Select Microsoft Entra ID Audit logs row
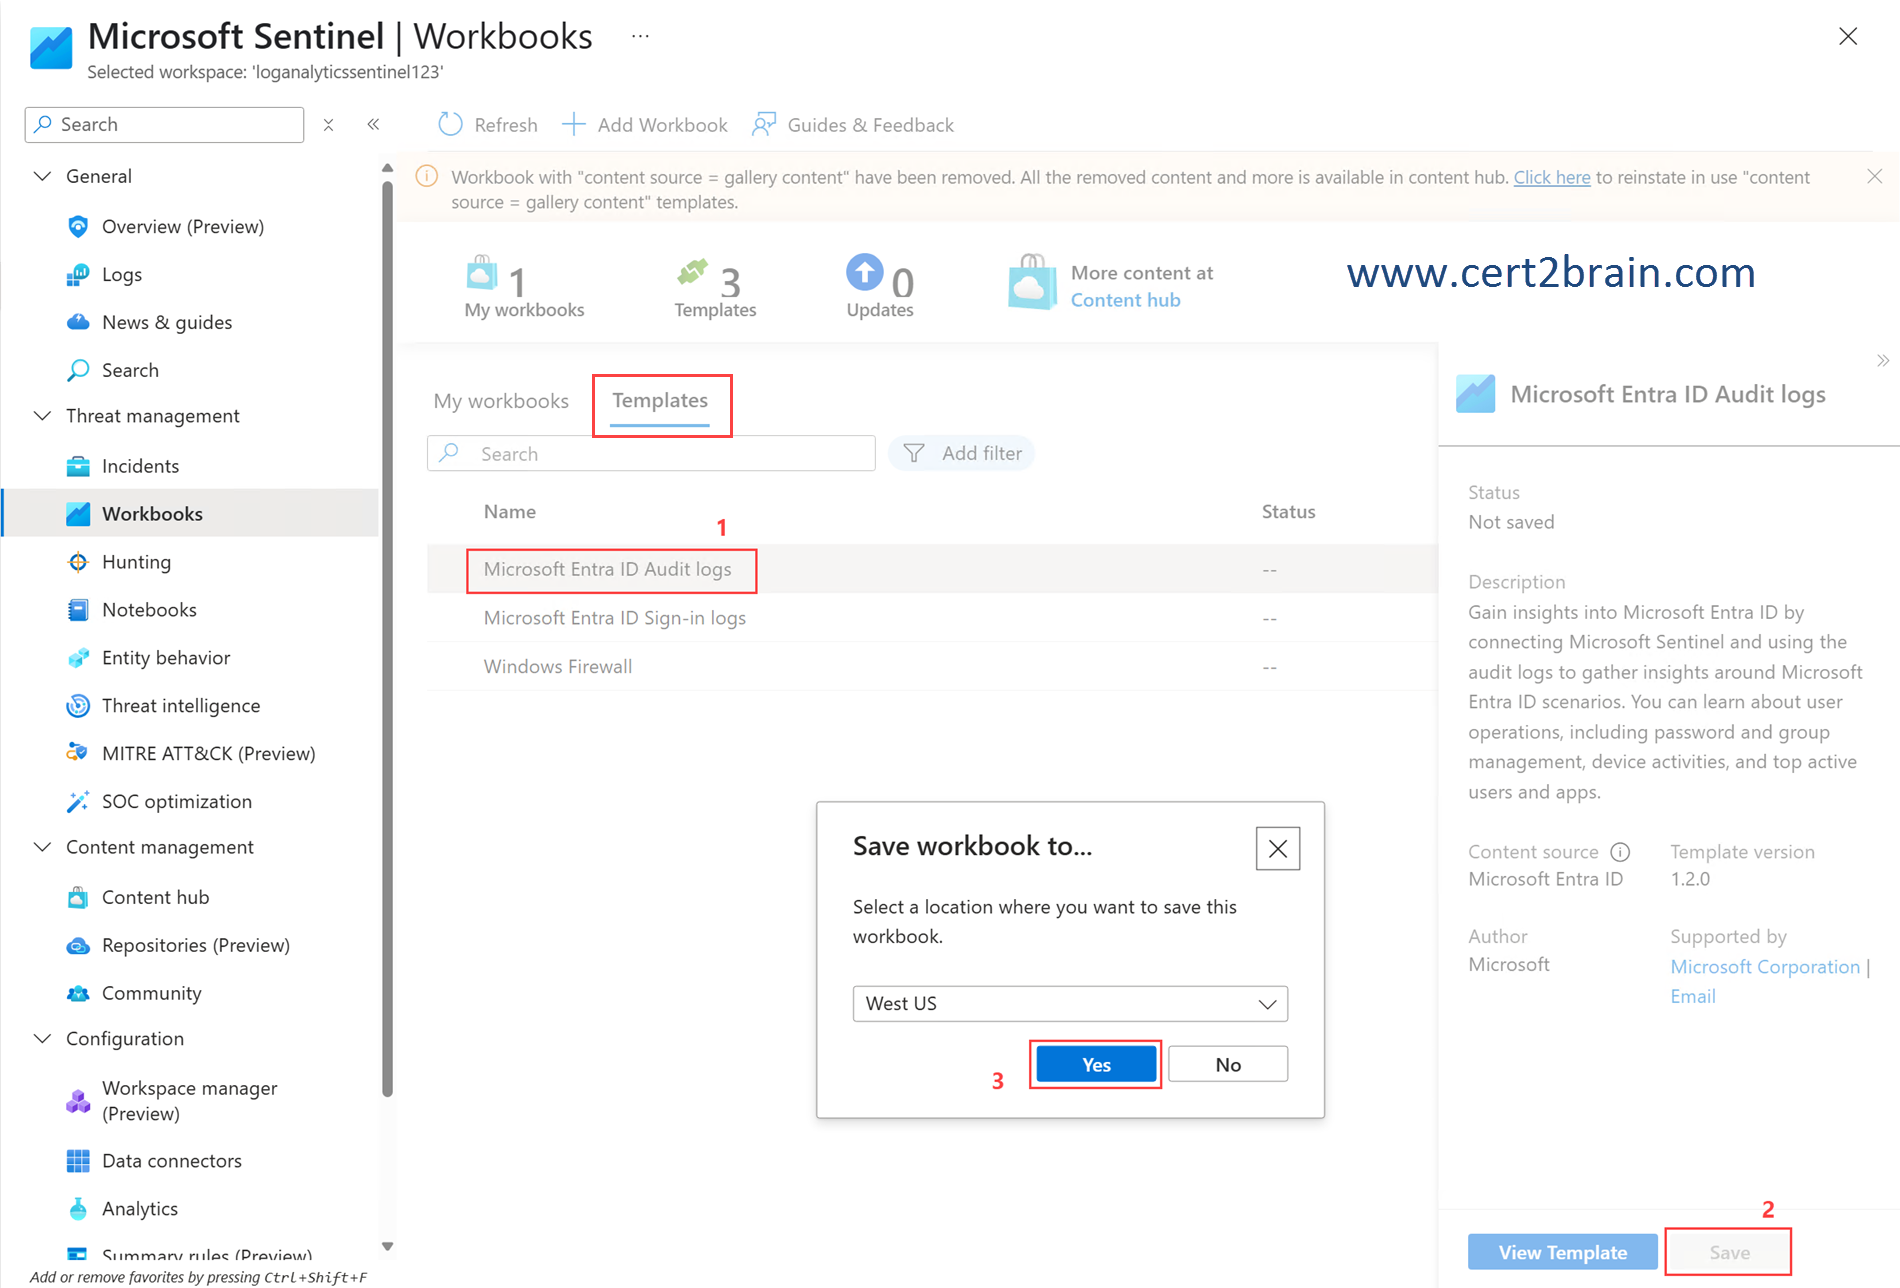The width and height of the screenshot is (1900, 1288). tap(932, 569)
